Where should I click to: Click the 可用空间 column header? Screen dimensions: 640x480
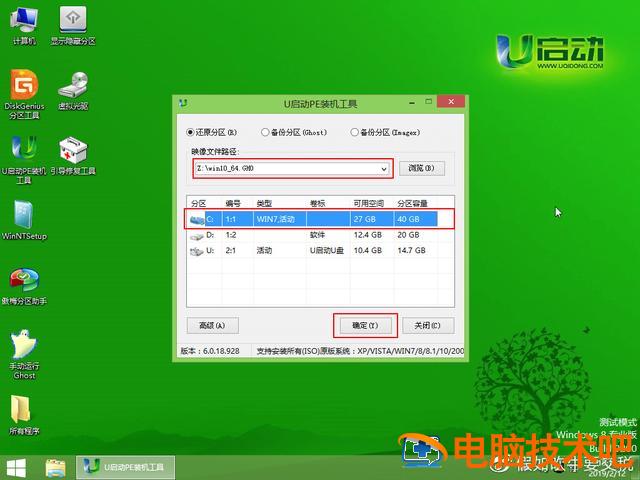coord(369,203)
